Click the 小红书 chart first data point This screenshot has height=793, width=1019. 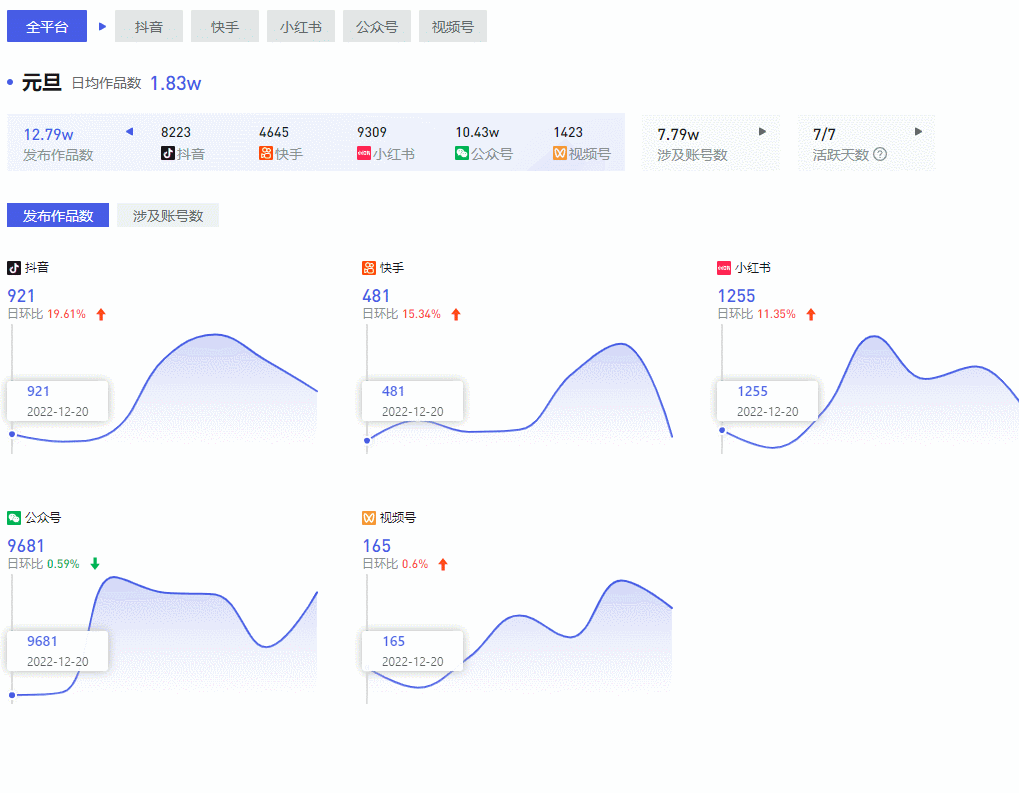coord(722,430)
